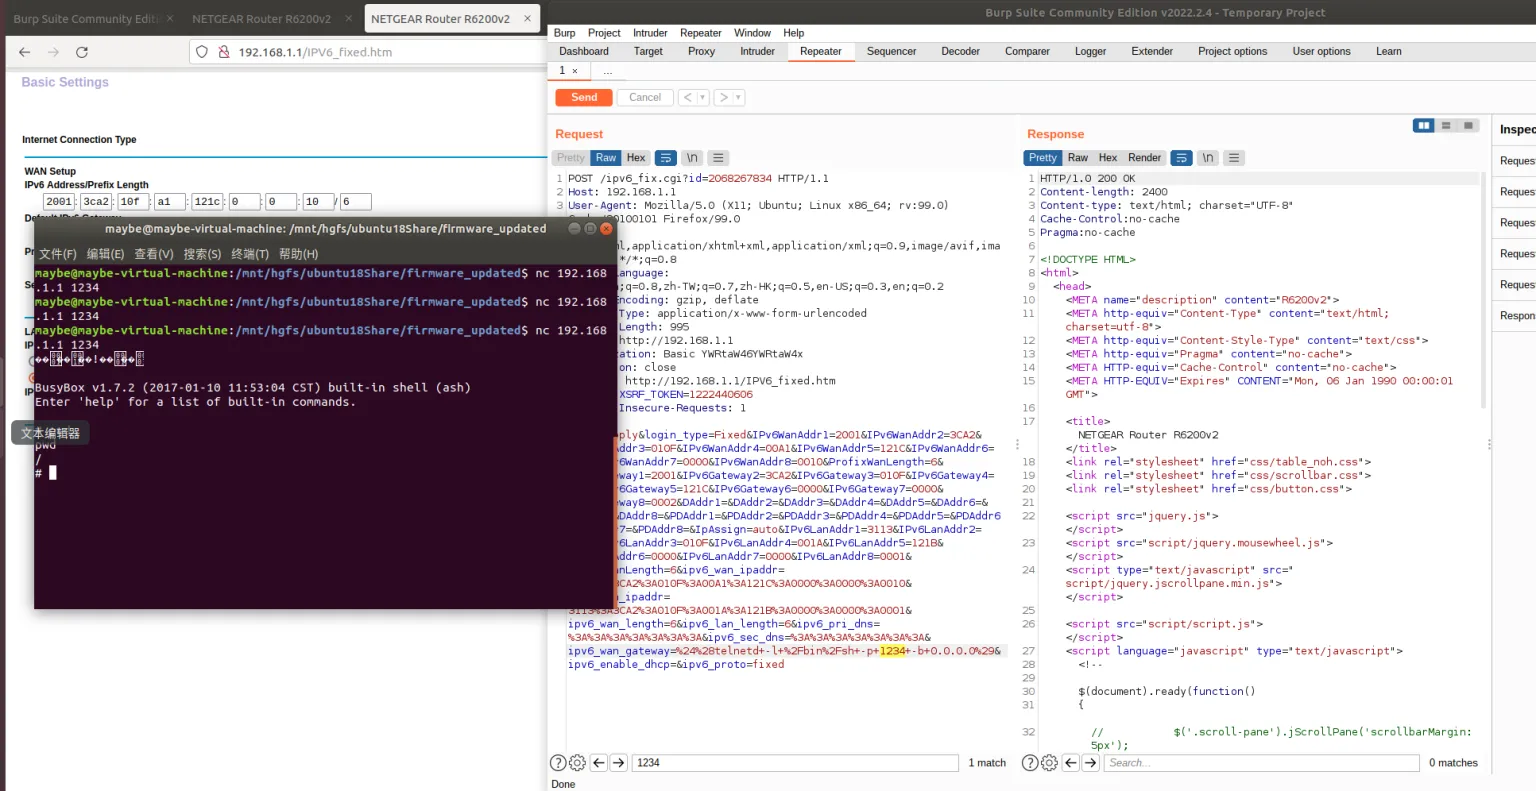Open terminal 帮助(H) menu

[298, 254]
